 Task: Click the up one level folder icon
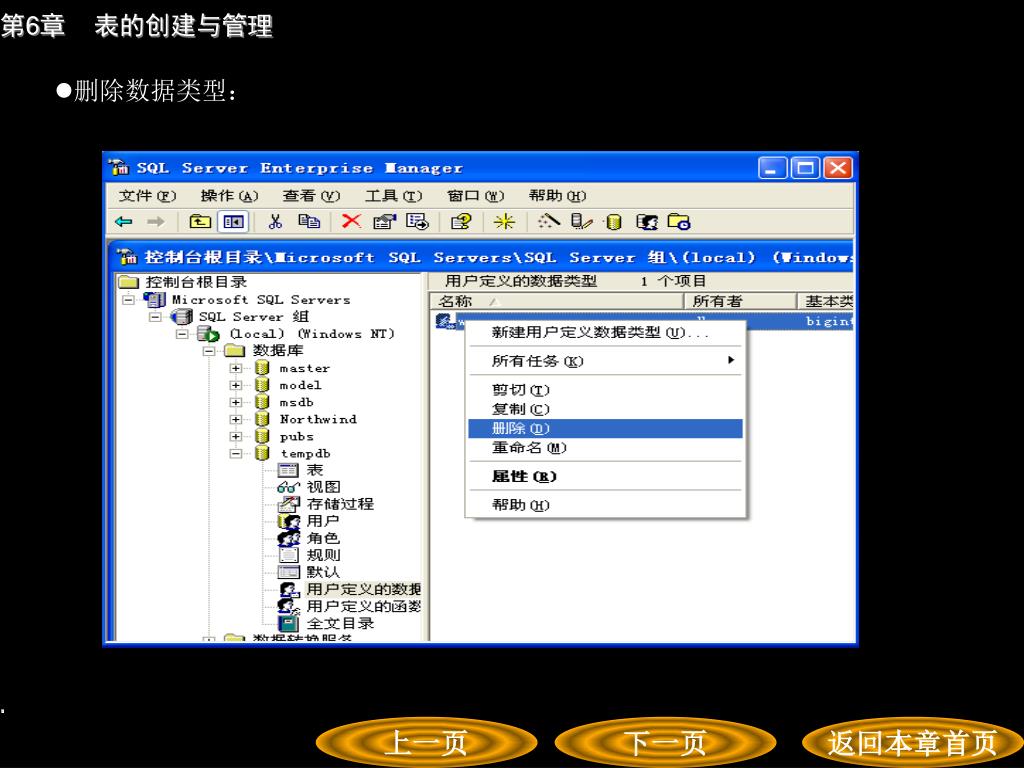click(x=200, y=222)
